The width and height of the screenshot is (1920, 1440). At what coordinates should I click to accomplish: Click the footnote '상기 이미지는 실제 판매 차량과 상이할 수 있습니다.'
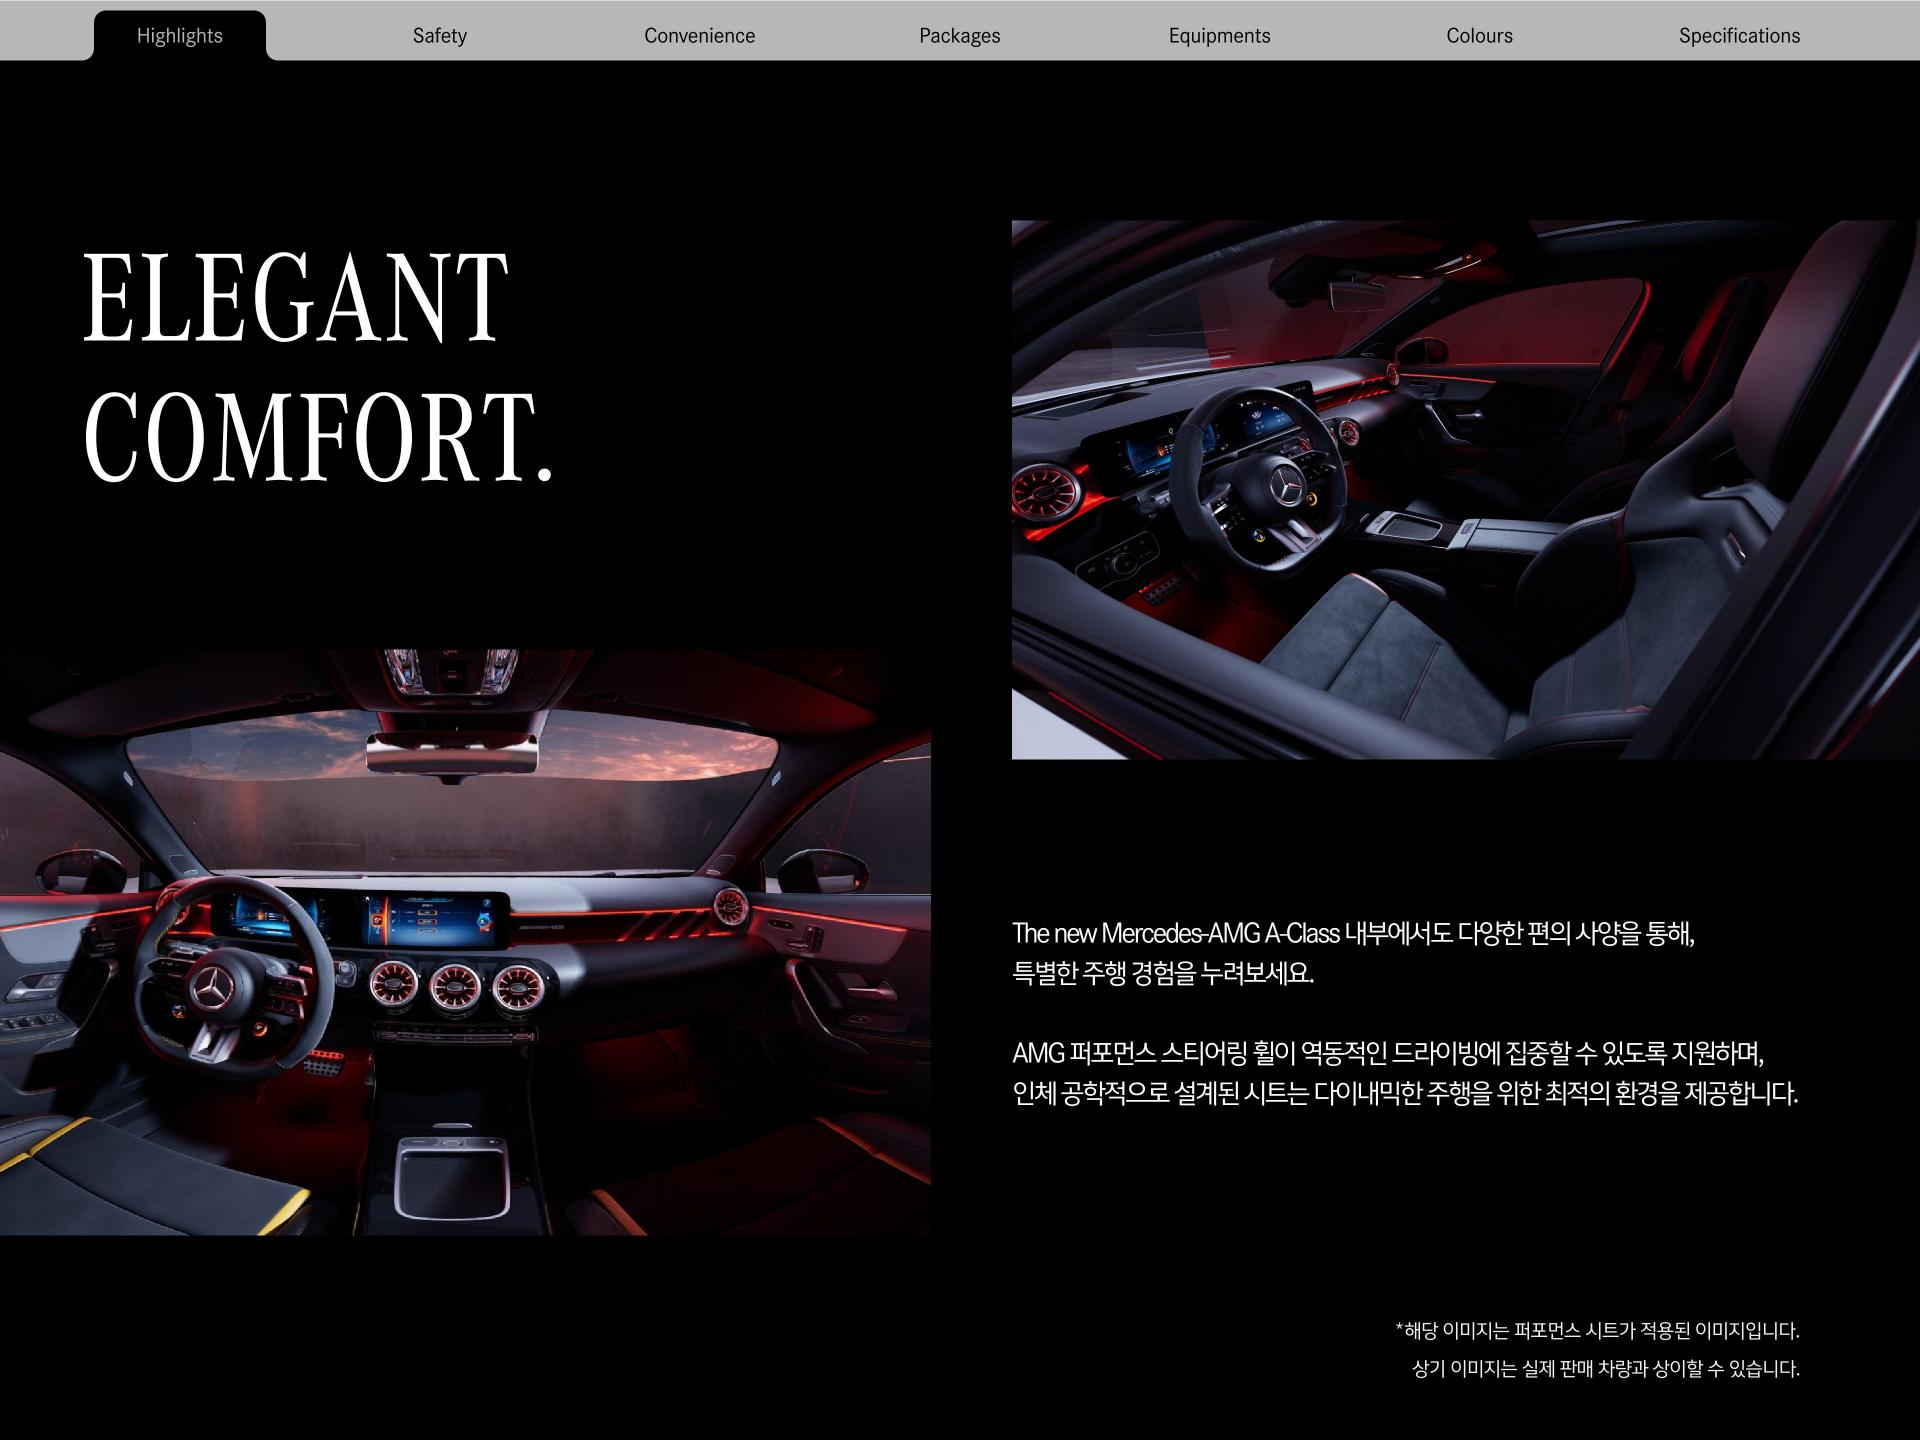click(x=1605, y=1369)
